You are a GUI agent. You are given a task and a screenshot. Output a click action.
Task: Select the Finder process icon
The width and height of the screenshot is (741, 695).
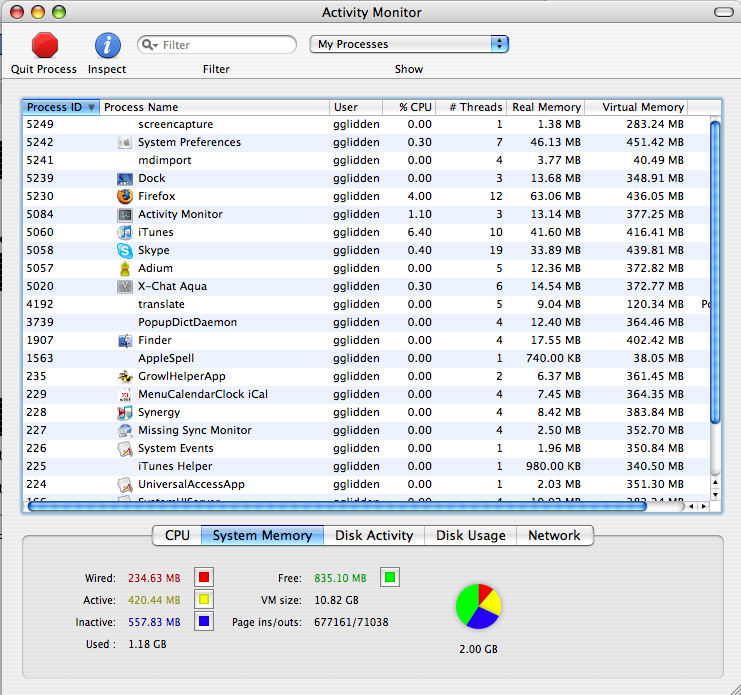click(125, 340)
